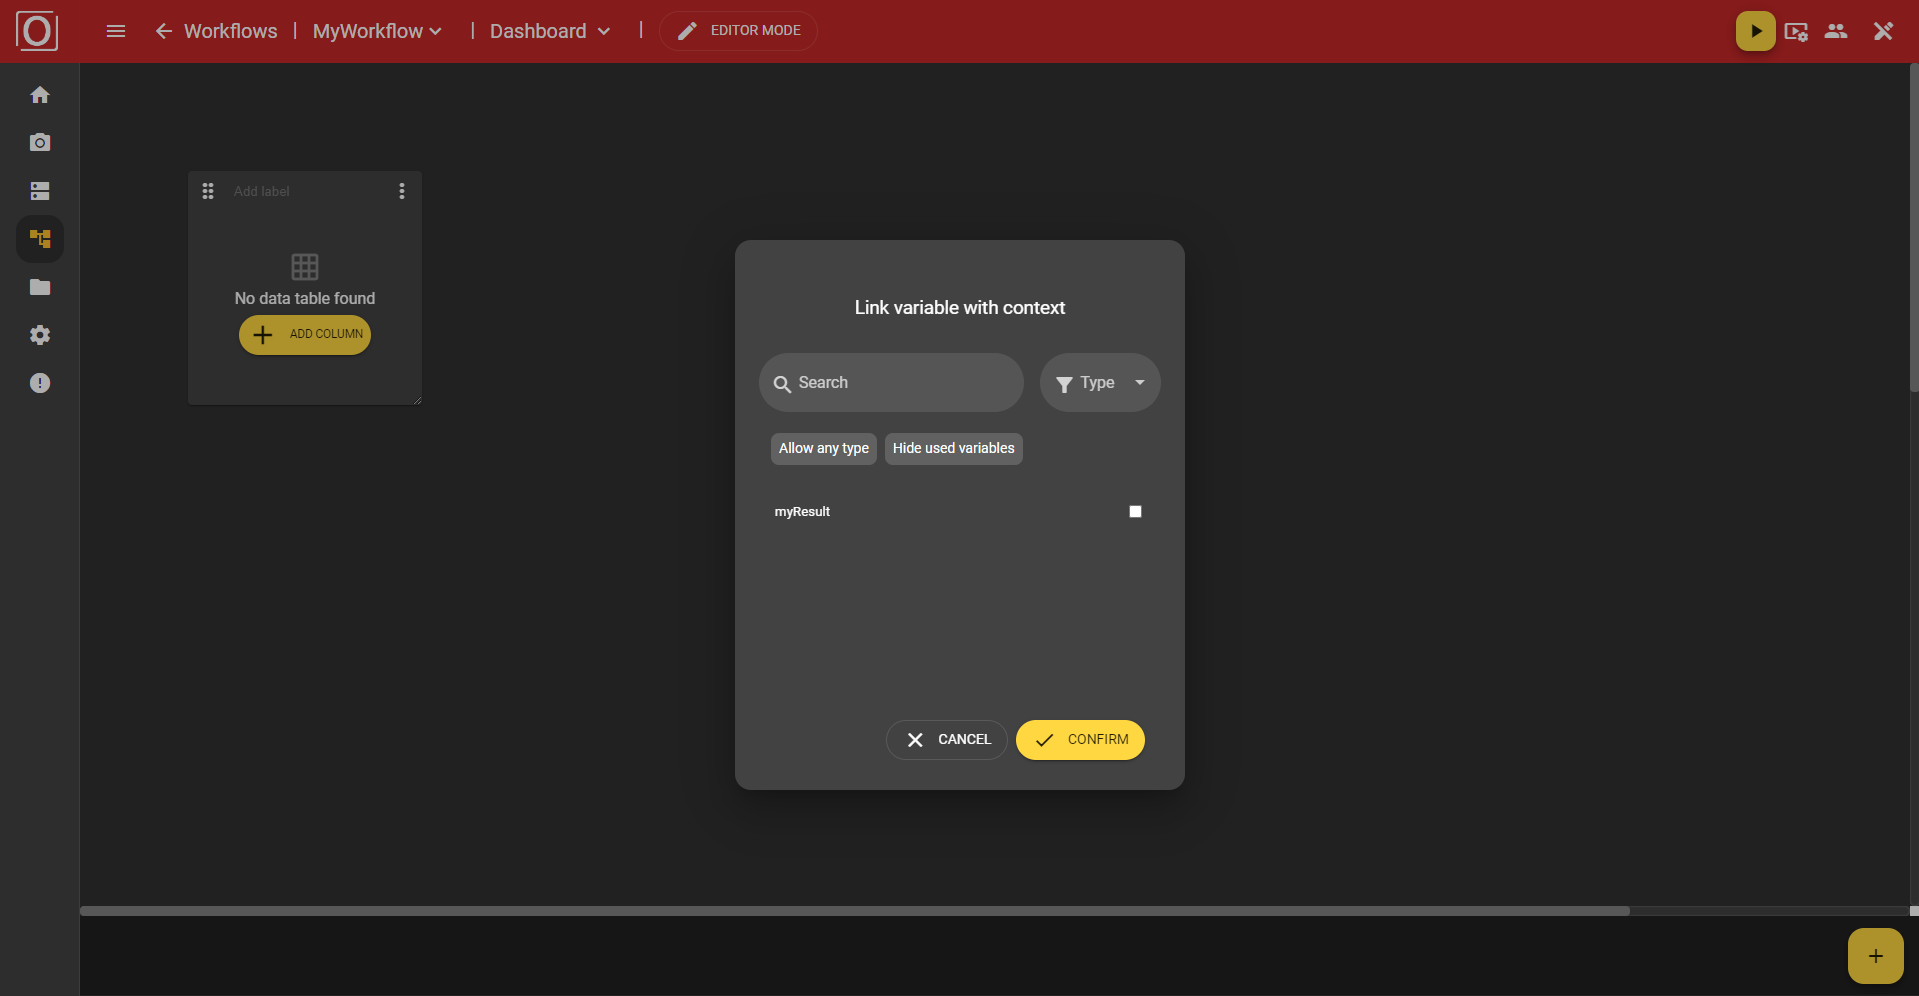Select the camera icon in the sidebar
Viewport: 1919px width, 996px height.
[x=40, y=142]
